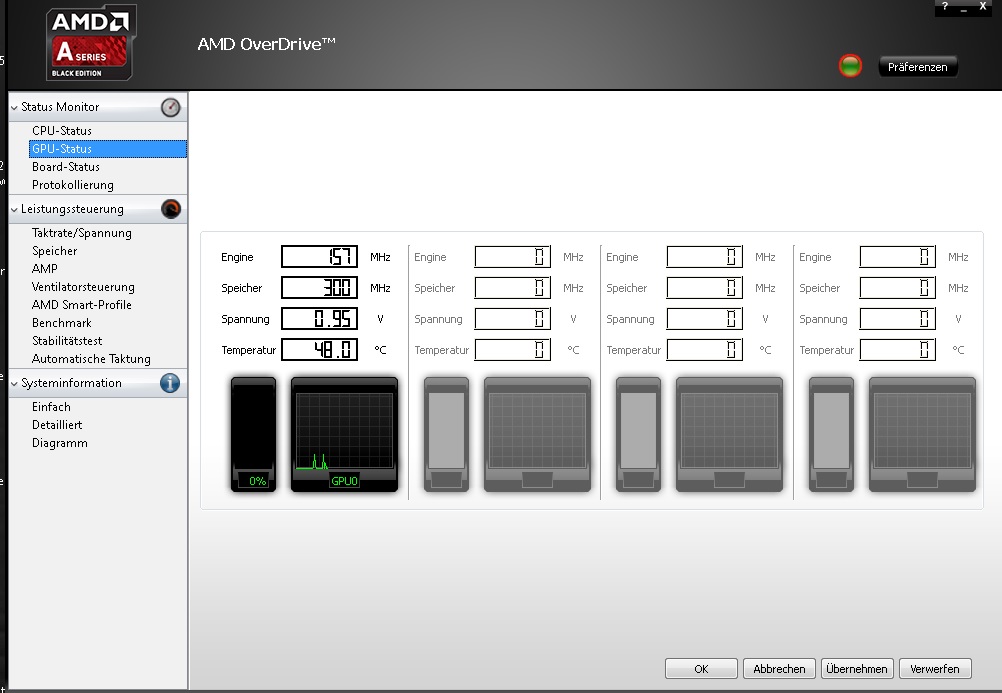Click the second GPU's disabled usage graph
This screenshot has width=1002, height=693.
(537, 434)
